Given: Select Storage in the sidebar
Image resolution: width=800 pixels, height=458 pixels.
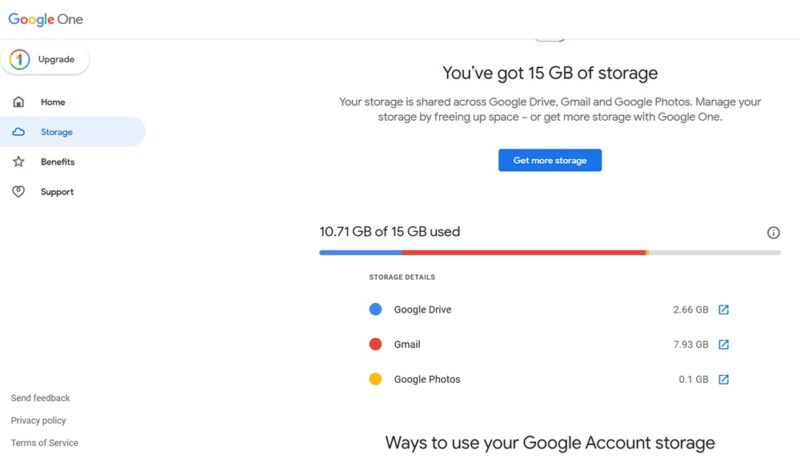Looking at the screenshot, I should [72, 132].
